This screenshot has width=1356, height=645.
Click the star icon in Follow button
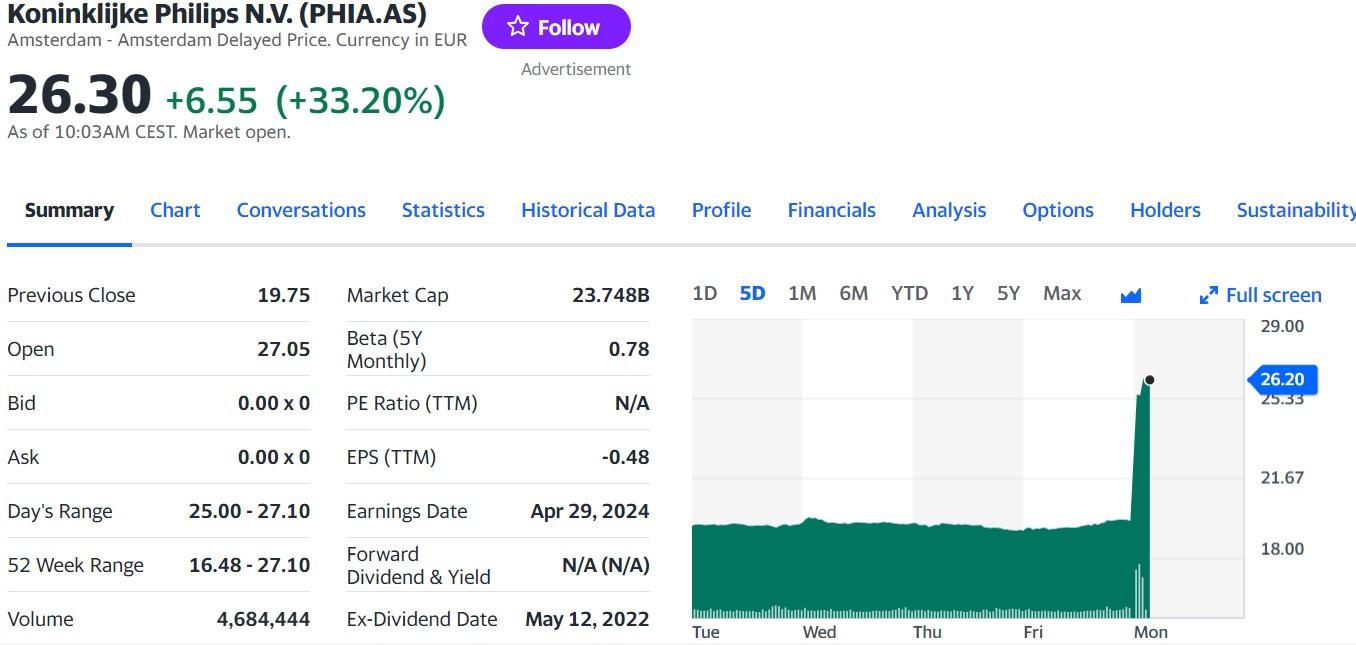(517, 27)
